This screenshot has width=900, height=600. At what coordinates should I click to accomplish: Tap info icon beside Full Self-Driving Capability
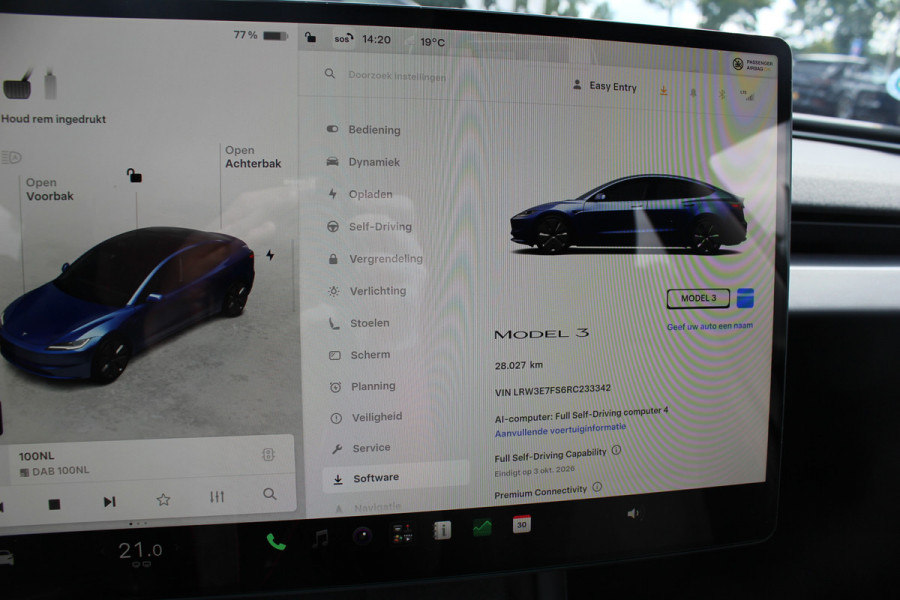[x=616, y=450]
